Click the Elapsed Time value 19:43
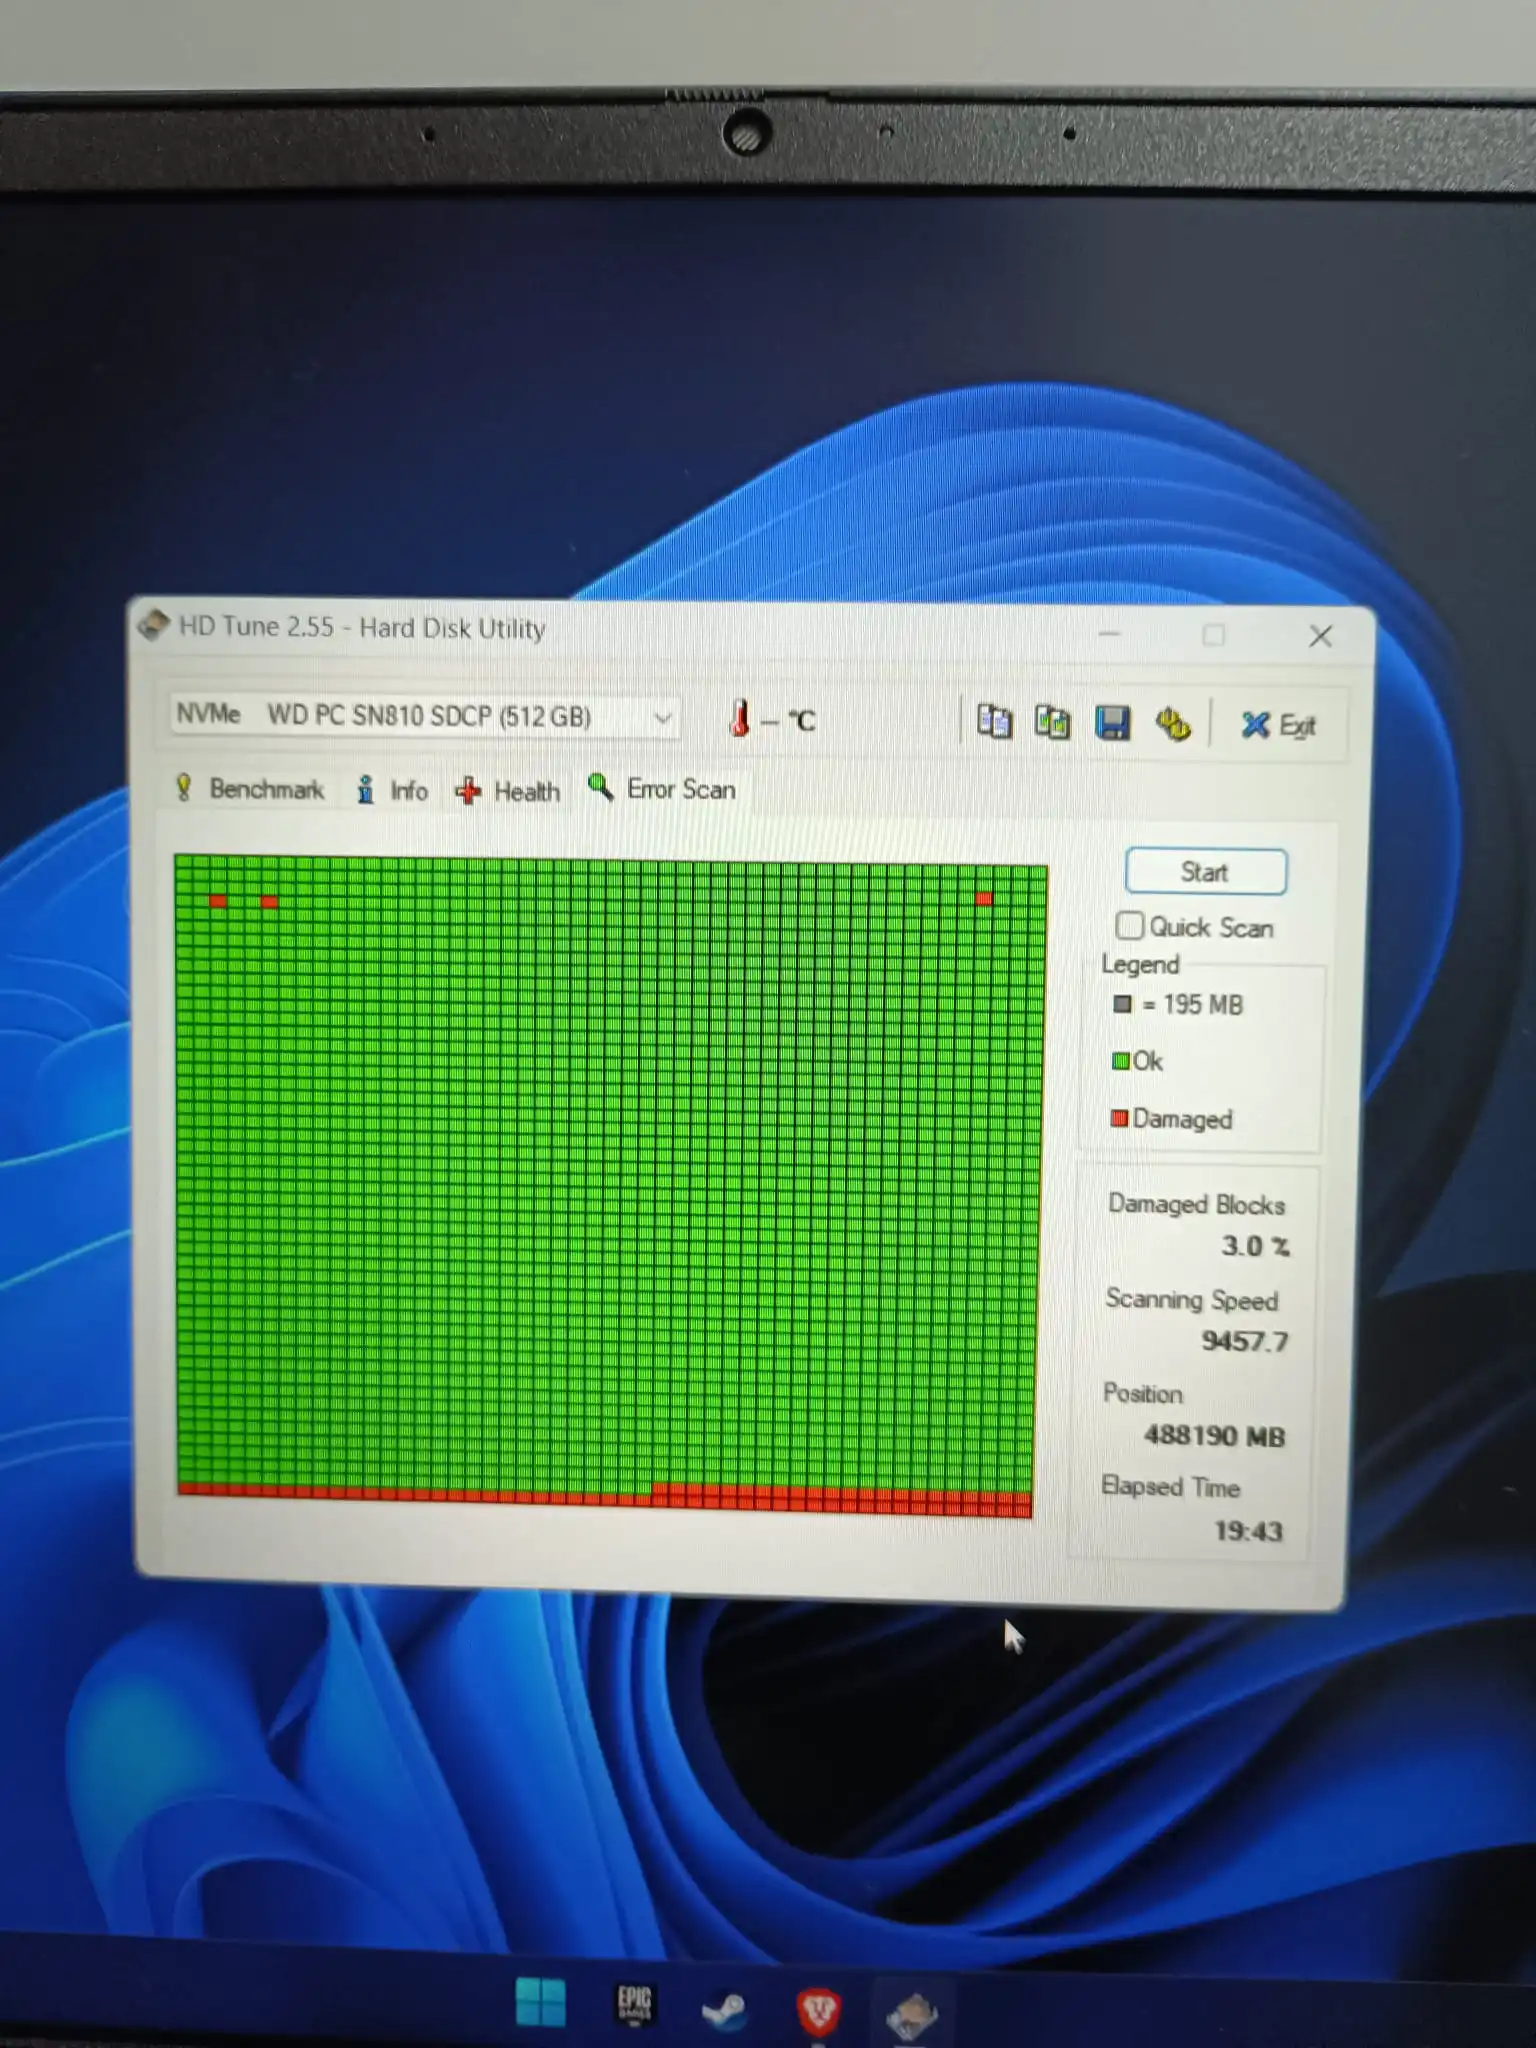The image size is (1536, 2048). click(1248, 1531)
